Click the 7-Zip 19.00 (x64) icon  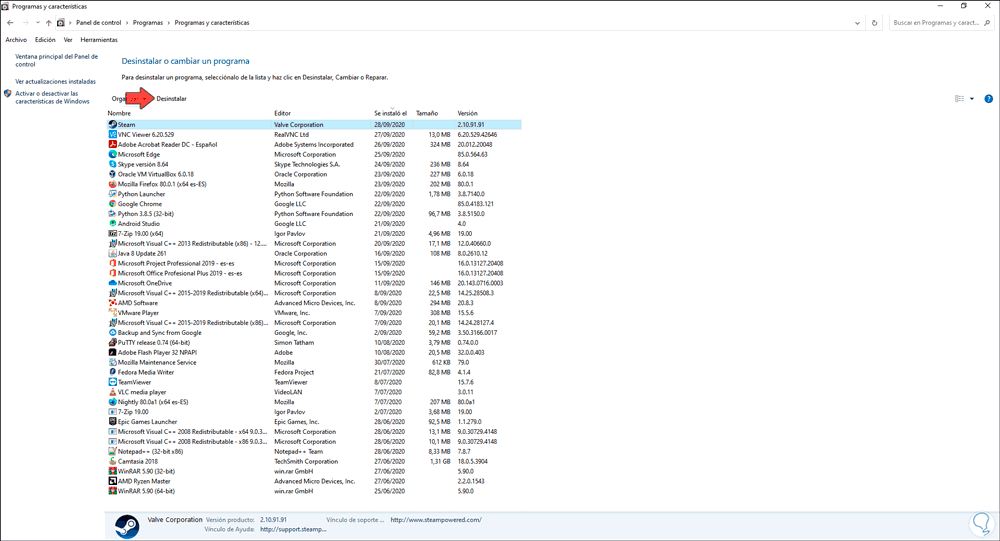(x=112, y=233)
